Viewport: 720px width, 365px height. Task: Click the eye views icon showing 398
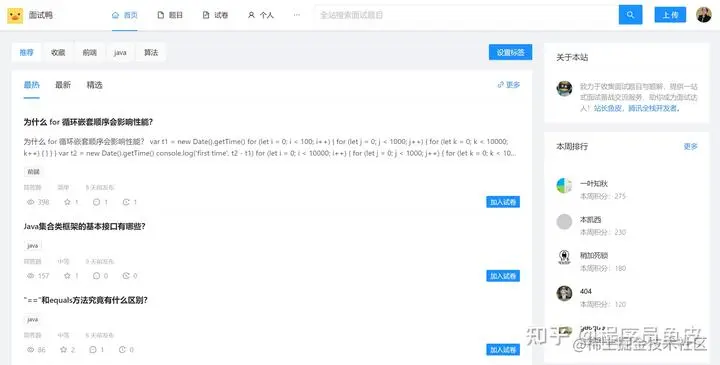click(x=31, y=202)
